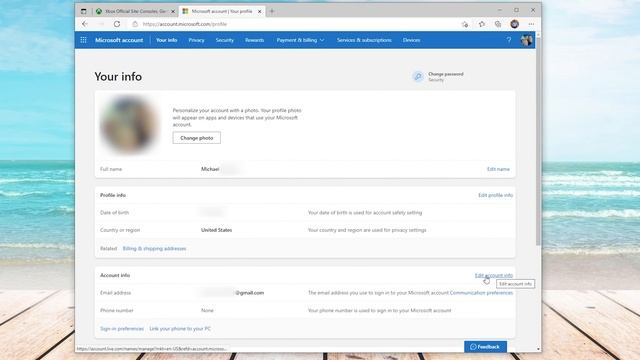Screen dimensions: 640x360
Task: Open Communication preferences link
Action: (481, 293)
